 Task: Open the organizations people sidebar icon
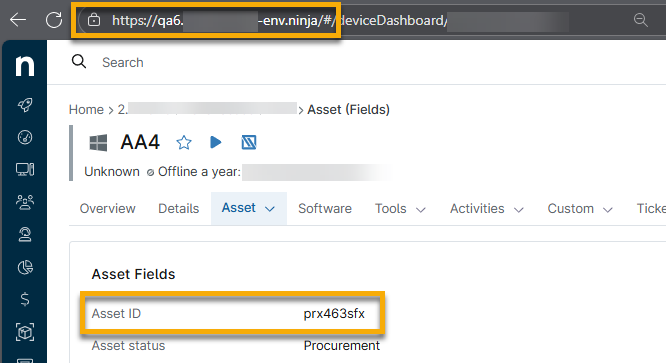pyautogui.click(x=25, y=202)
